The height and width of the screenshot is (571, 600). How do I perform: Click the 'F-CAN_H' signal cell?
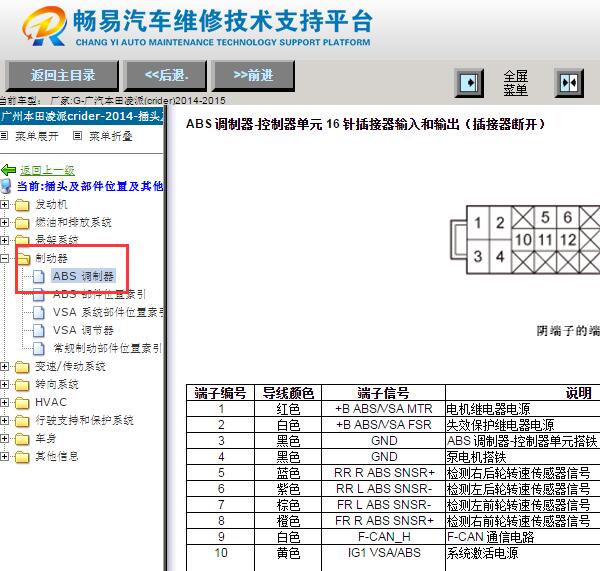click(383, 537)
